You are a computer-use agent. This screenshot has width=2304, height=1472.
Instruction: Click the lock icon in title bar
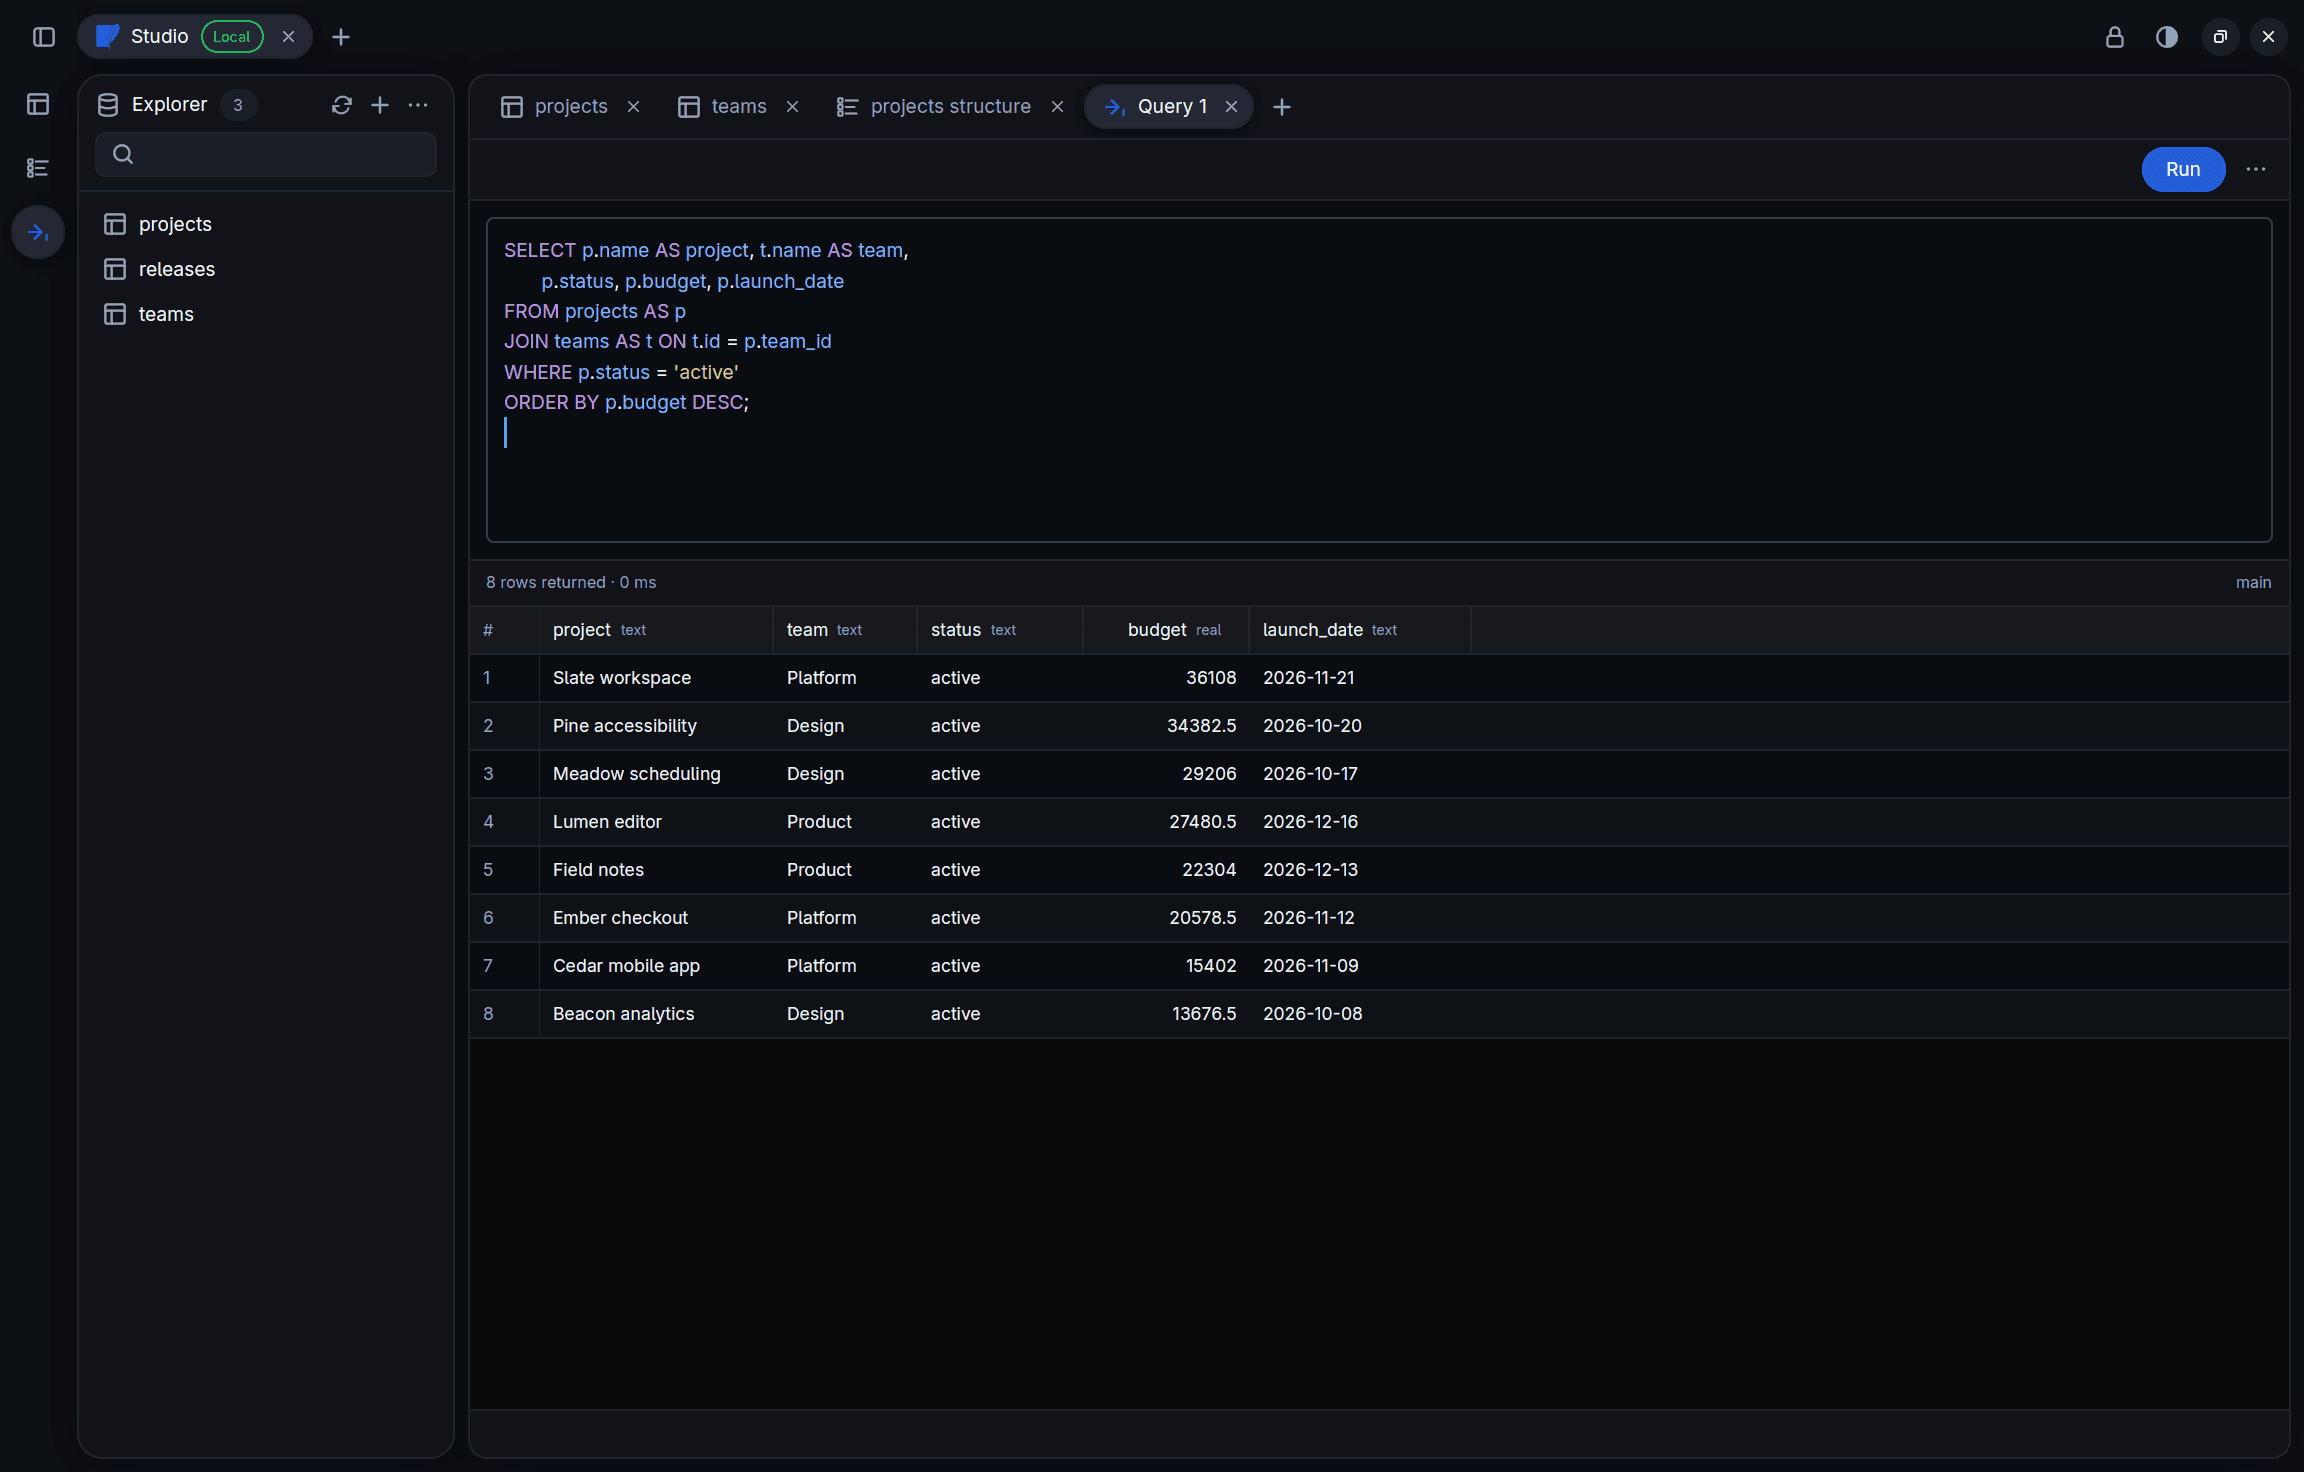[2115, 37]
